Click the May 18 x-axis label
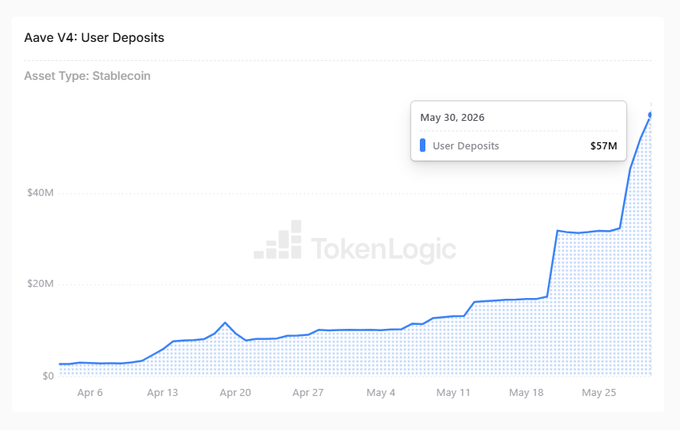Viewport: 680px width, 430px height. click(x=526, y=393)
